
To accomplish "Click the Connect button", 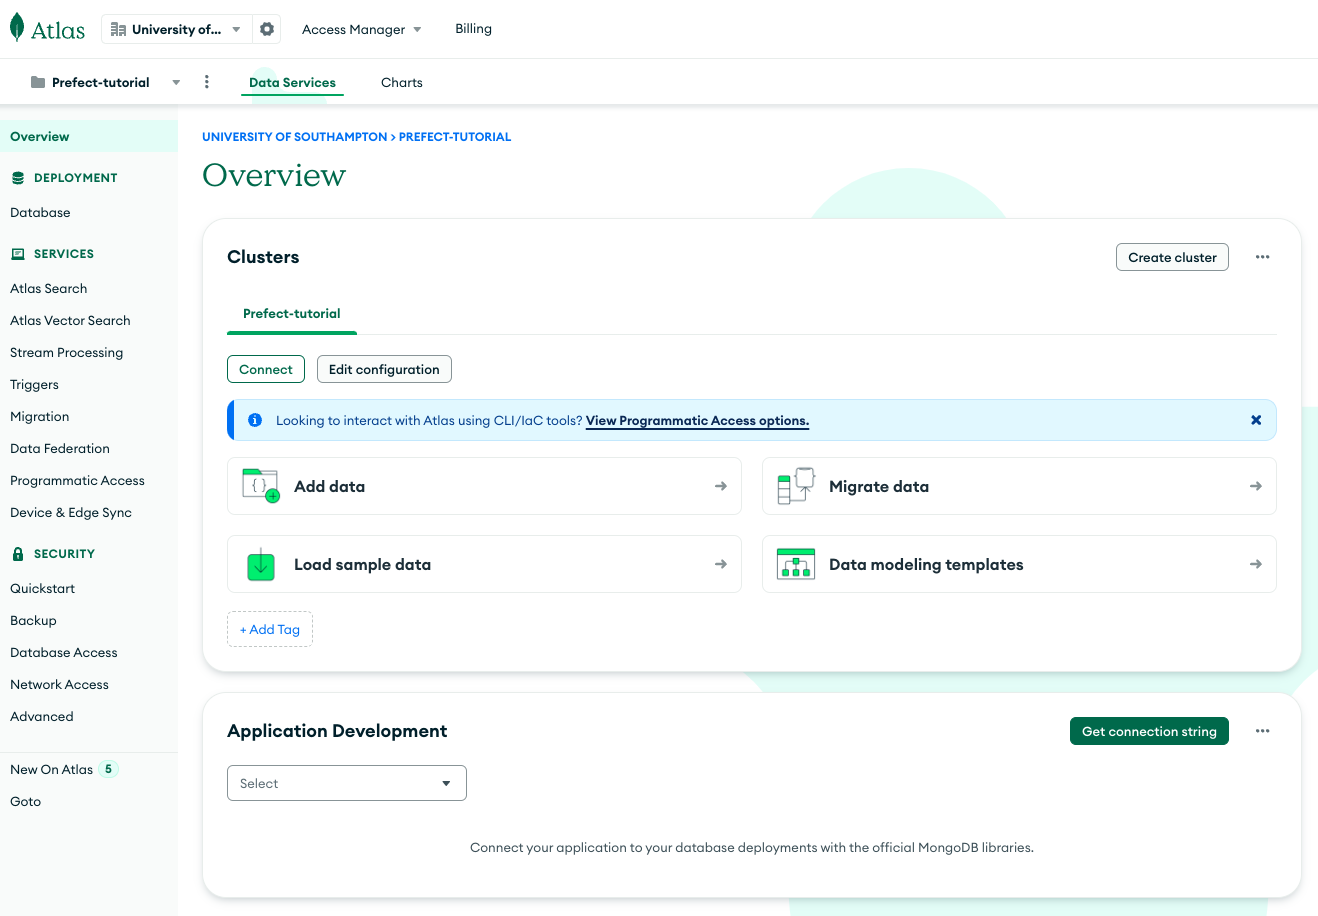I will 266,369.
